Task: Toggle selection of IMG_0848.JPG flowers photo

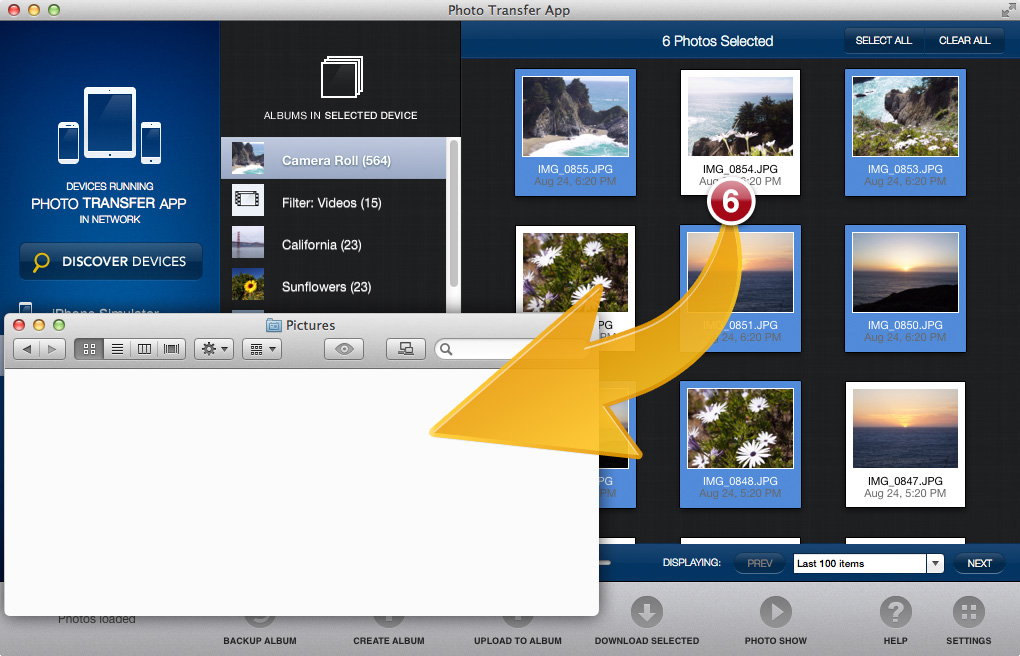Action: [x=740, y=444]
